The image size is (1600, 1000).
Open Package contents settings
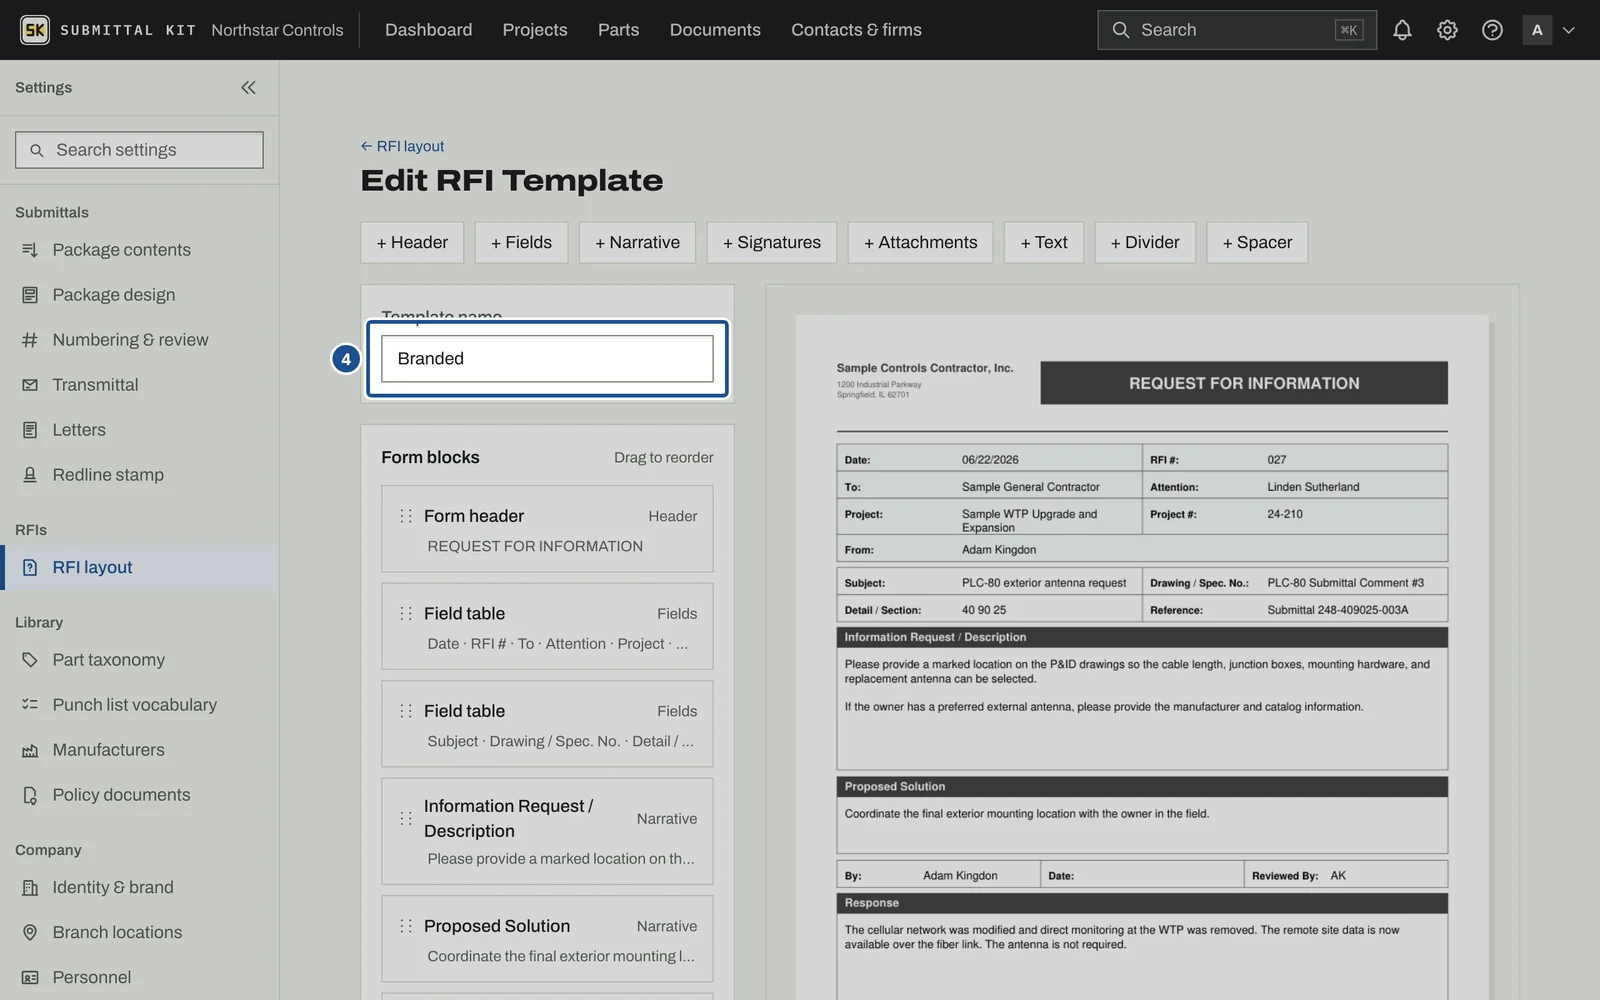(x=121, y=250)
